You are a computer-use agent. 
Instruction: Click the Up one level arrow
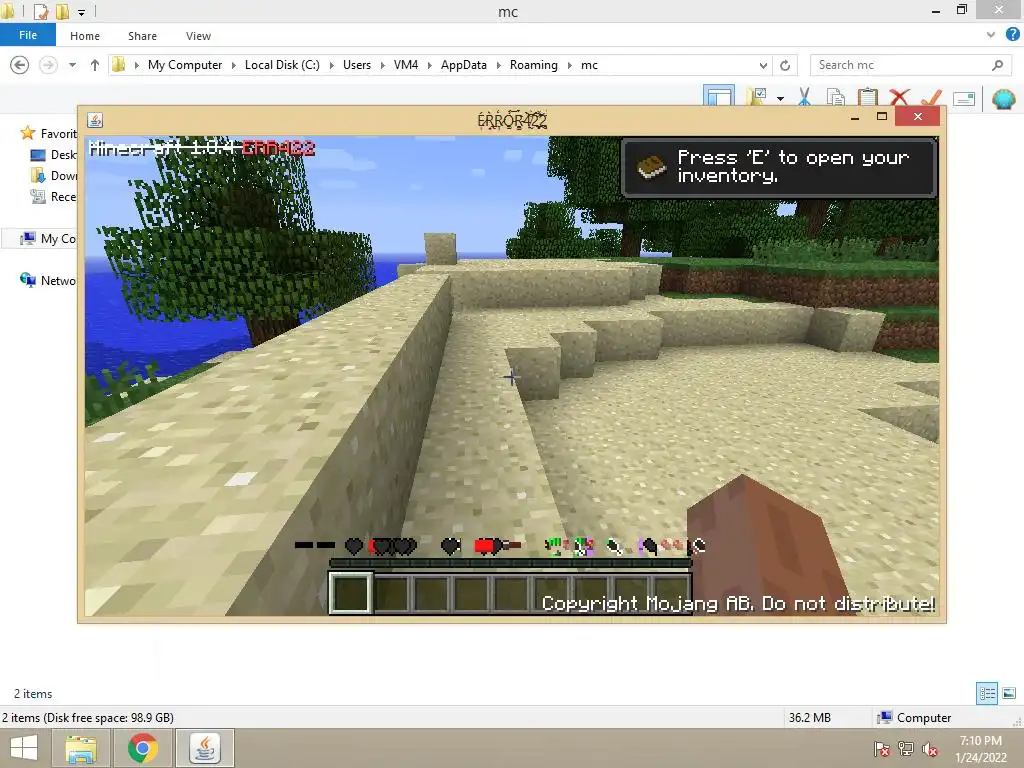(x=95, y=65)
